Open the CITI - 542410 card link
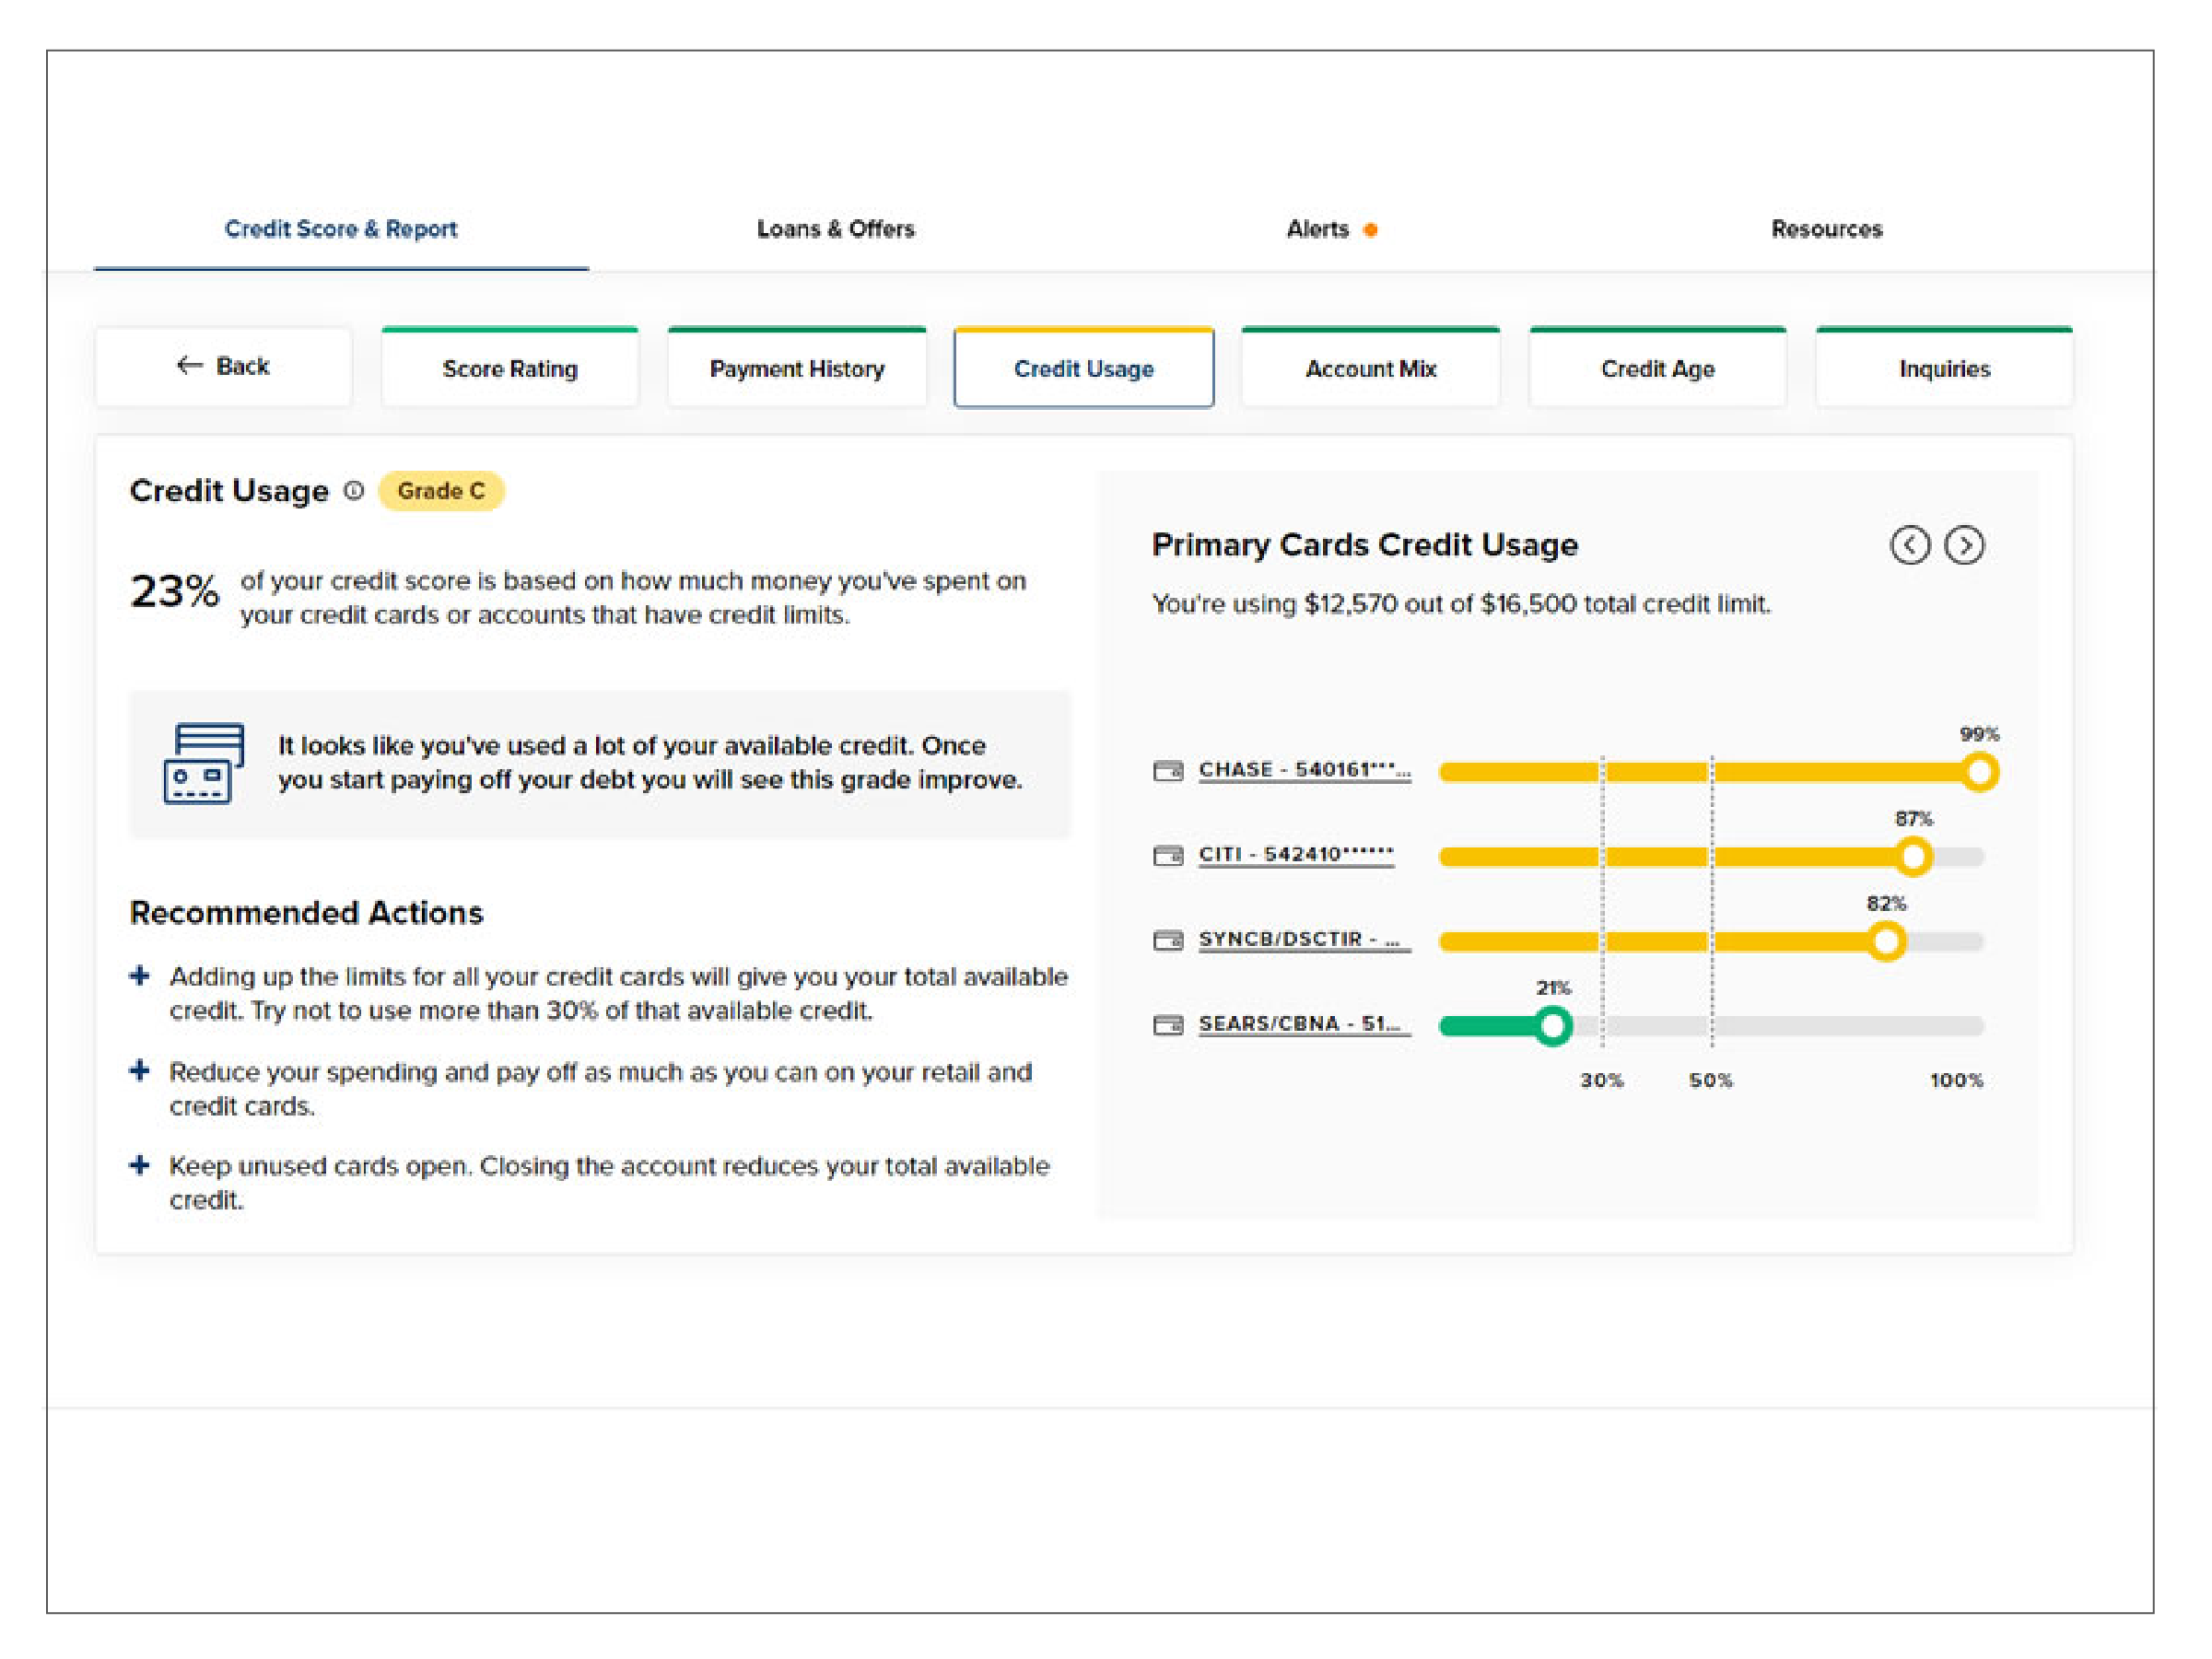2212x1659 pixels. tap(1296, 855)
